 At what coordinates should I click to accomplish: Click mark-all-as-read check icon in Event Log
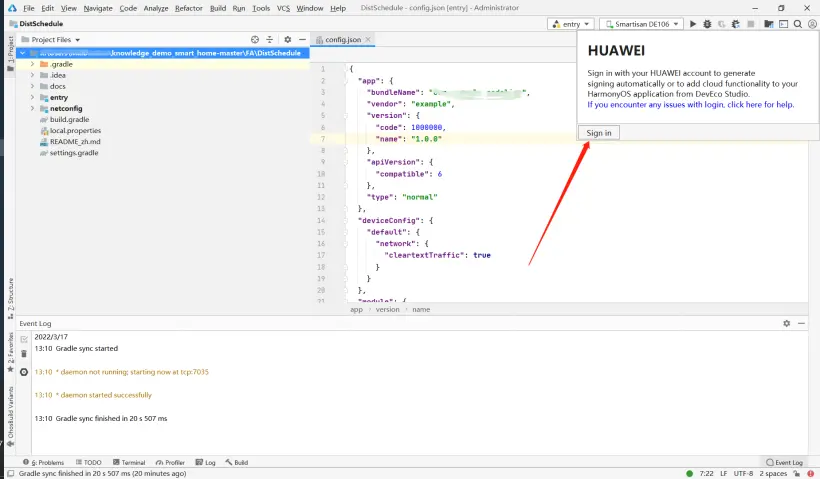pos(24,339)
